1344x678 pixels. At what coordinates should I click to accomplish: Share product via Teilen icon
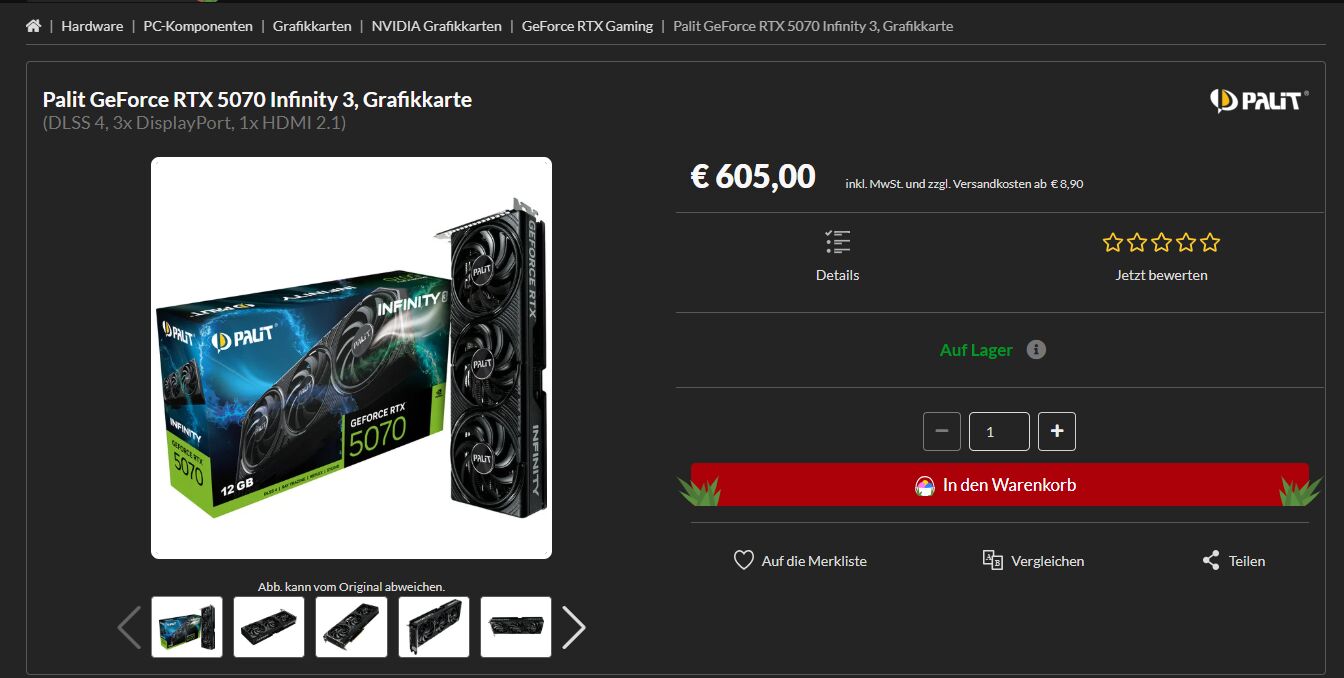tap(1211, 560)
